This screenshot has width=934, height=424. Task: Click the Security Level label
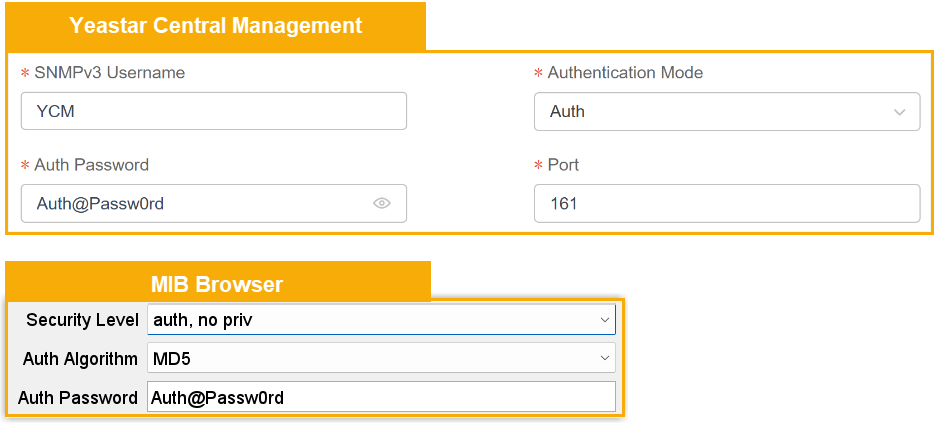click(x=82, y=320)
